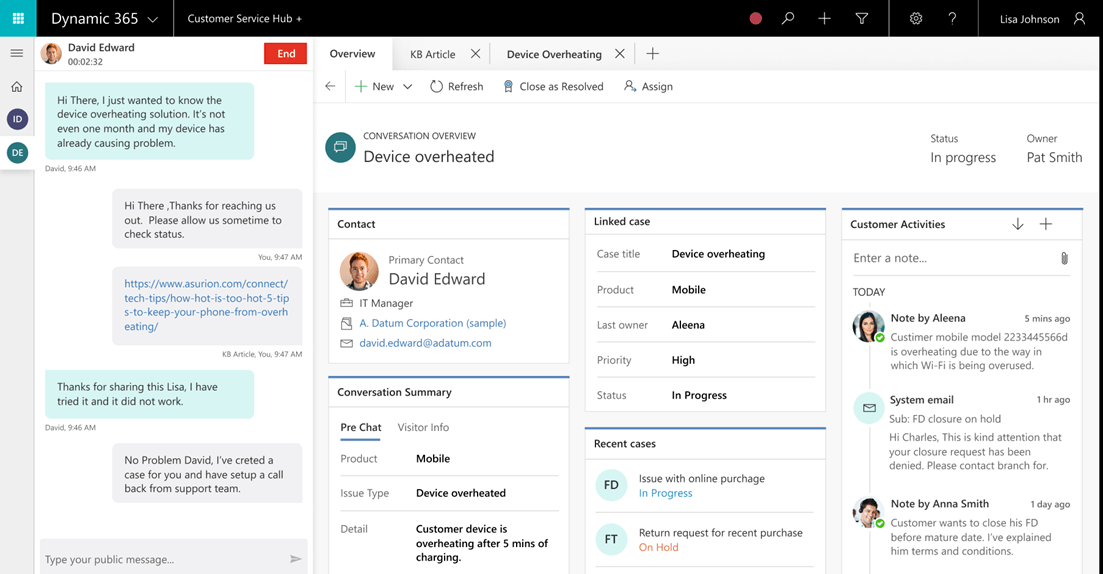The height and width of the screenshot is (574, 1103).
Task: Assign the conversation to another user
Action: point(648,87)
